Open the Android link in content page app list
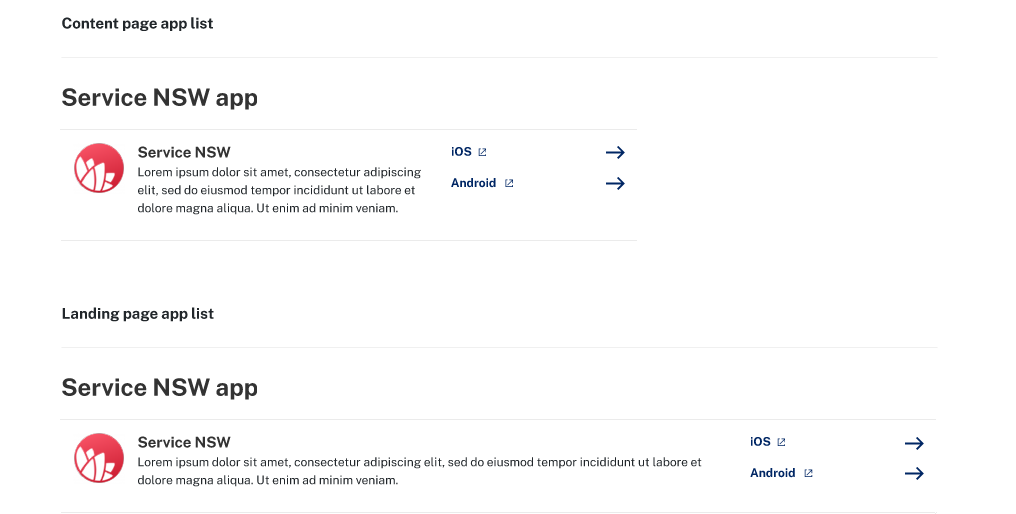 [474, 183]
